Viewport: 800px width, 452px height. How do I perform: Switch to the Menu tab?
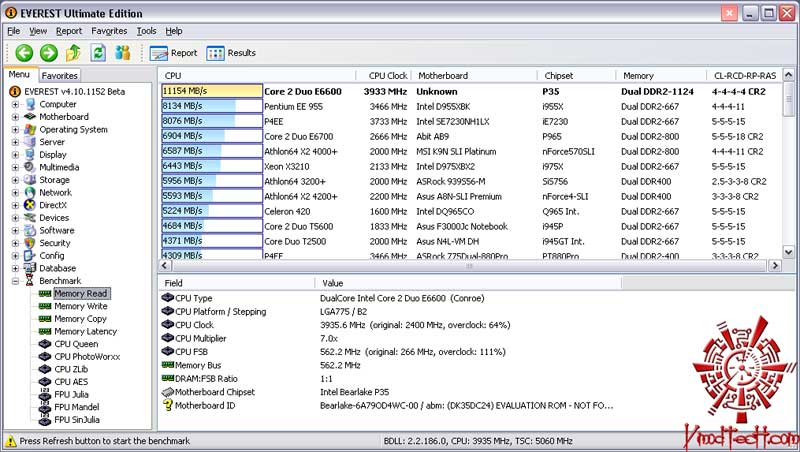19,74
